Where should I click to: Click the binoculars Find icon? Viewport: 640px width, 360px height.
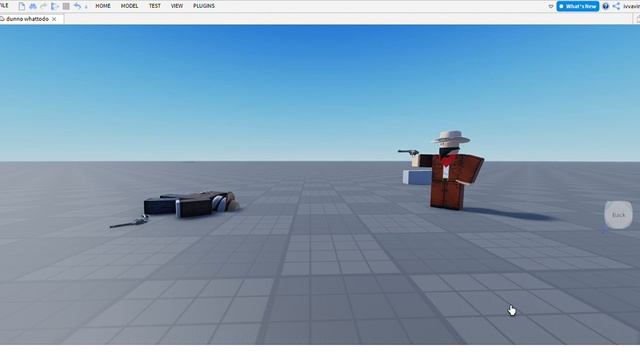tap(33, 6)
